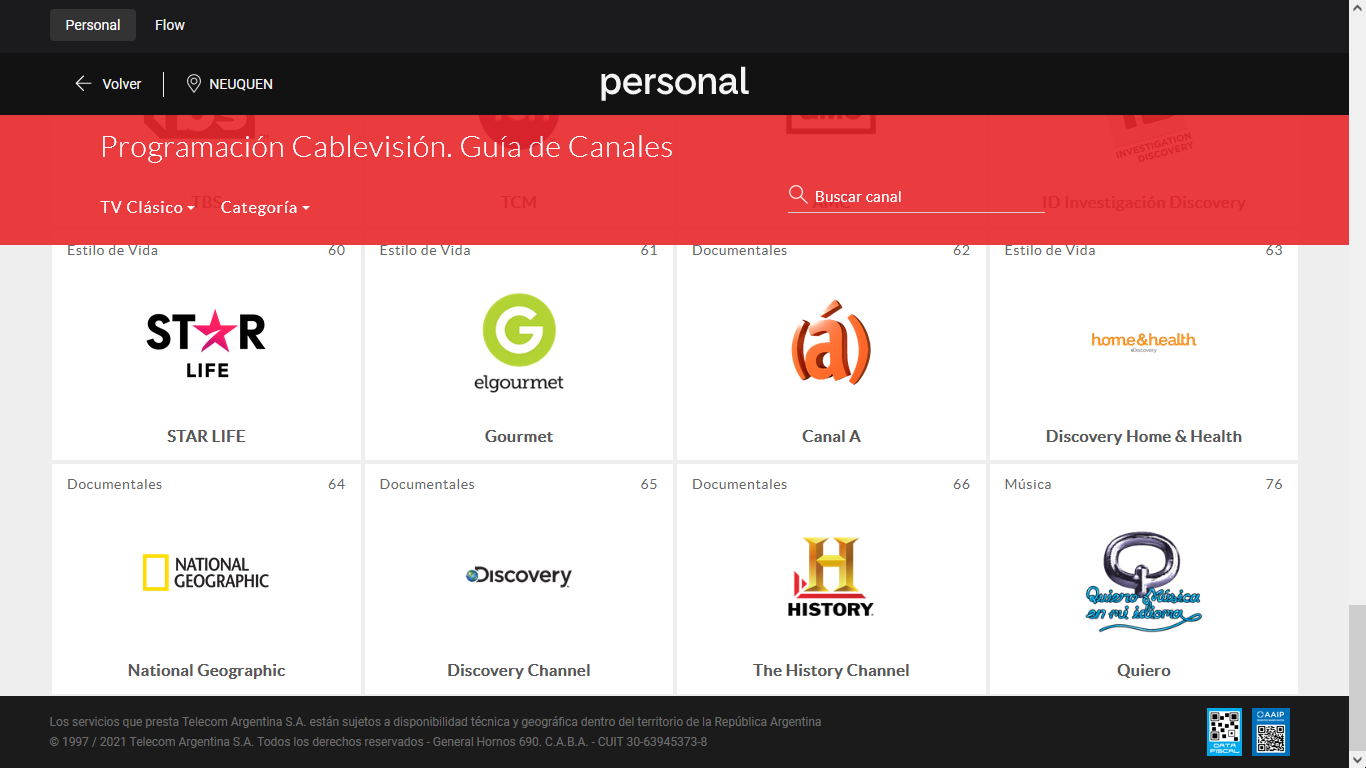Select the Quiero Música channel logo
The image size is (1366, 768).
tap(1144, 581)
